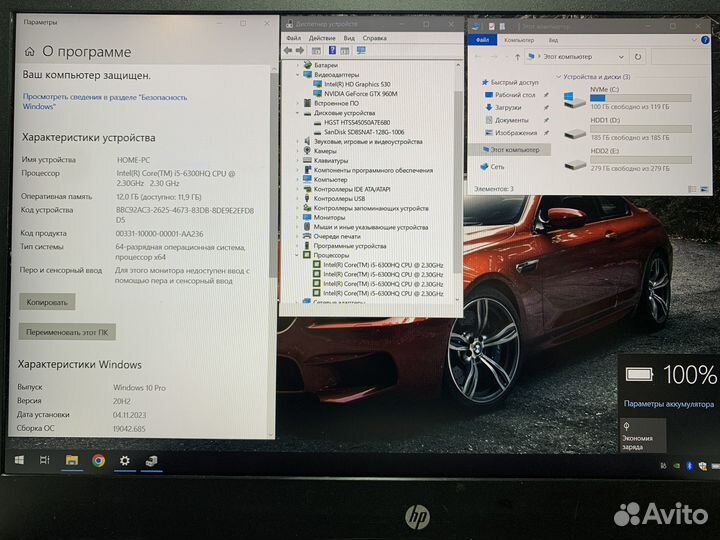The width and height of the screenshot is (720, 540).
Task: Open the Файл menu in Device Manager
Action: tap(293, 38)
